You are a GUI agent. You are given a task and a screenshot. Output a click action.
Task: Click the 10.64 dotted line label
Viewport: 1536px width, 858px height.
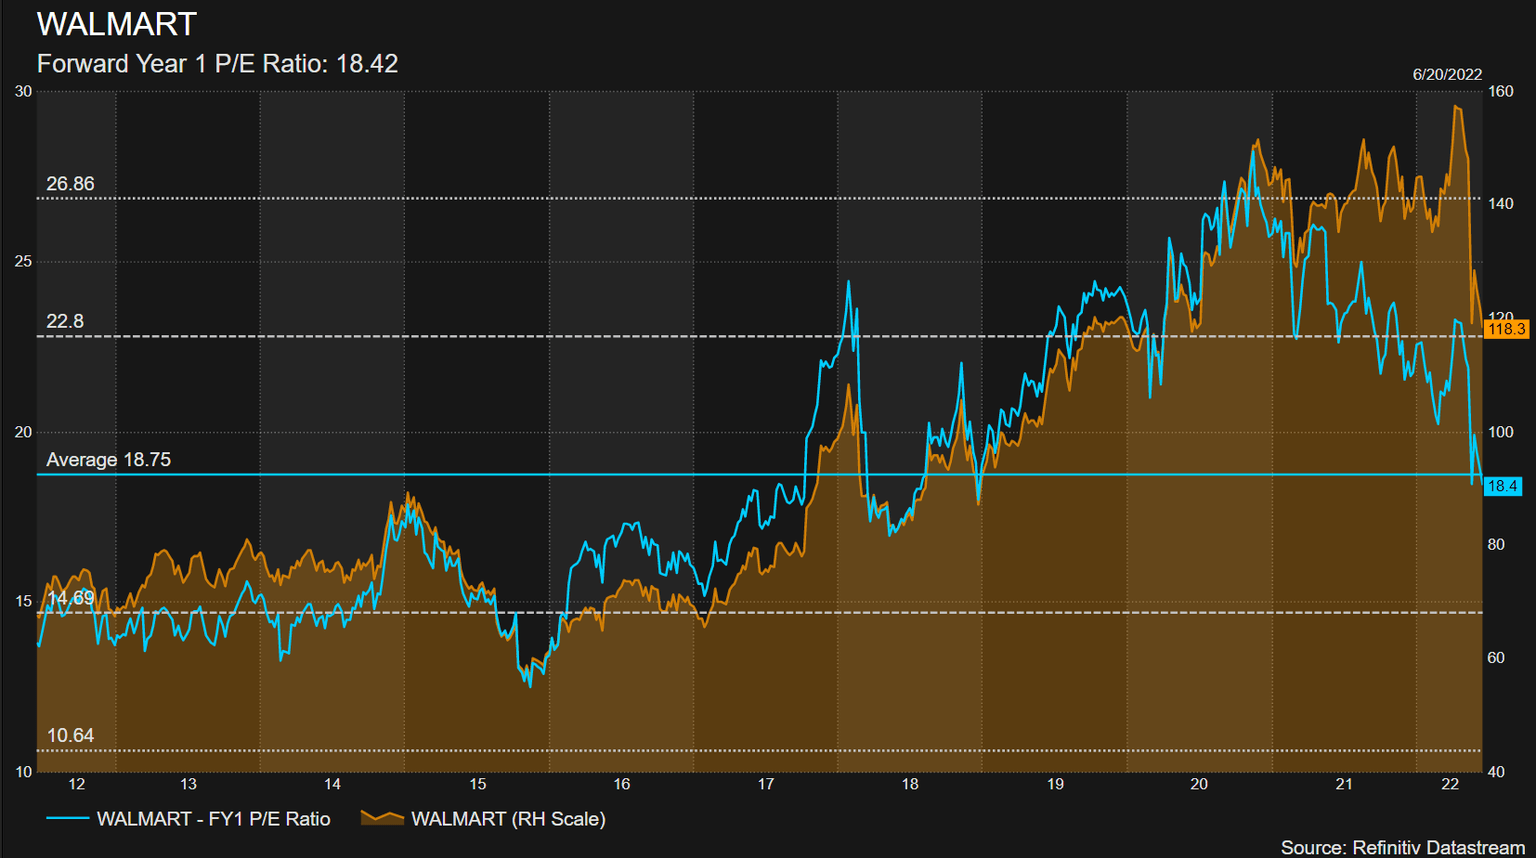(70, 735)
